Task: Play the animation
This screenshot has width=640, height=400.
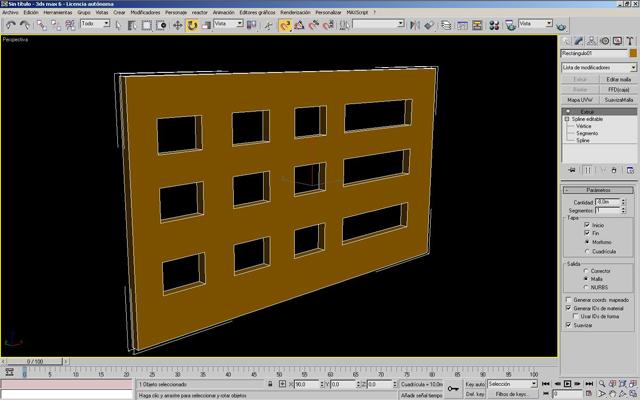Action: 567,384
